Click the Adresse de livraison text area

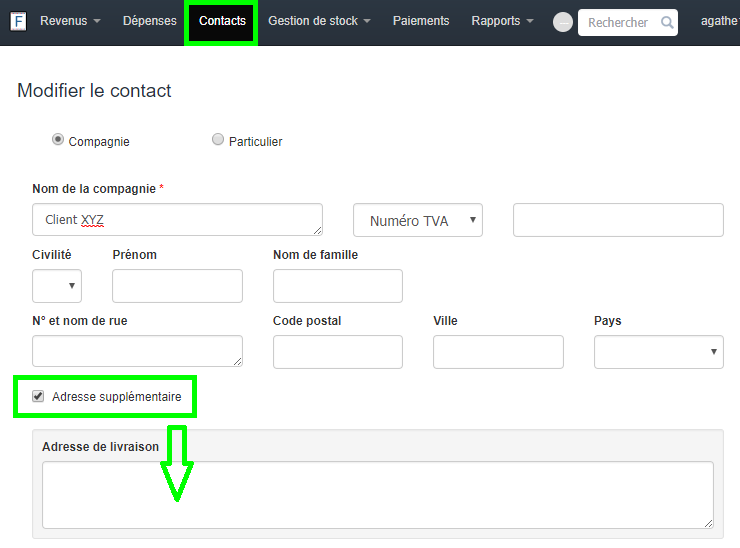tap(377, 494)
